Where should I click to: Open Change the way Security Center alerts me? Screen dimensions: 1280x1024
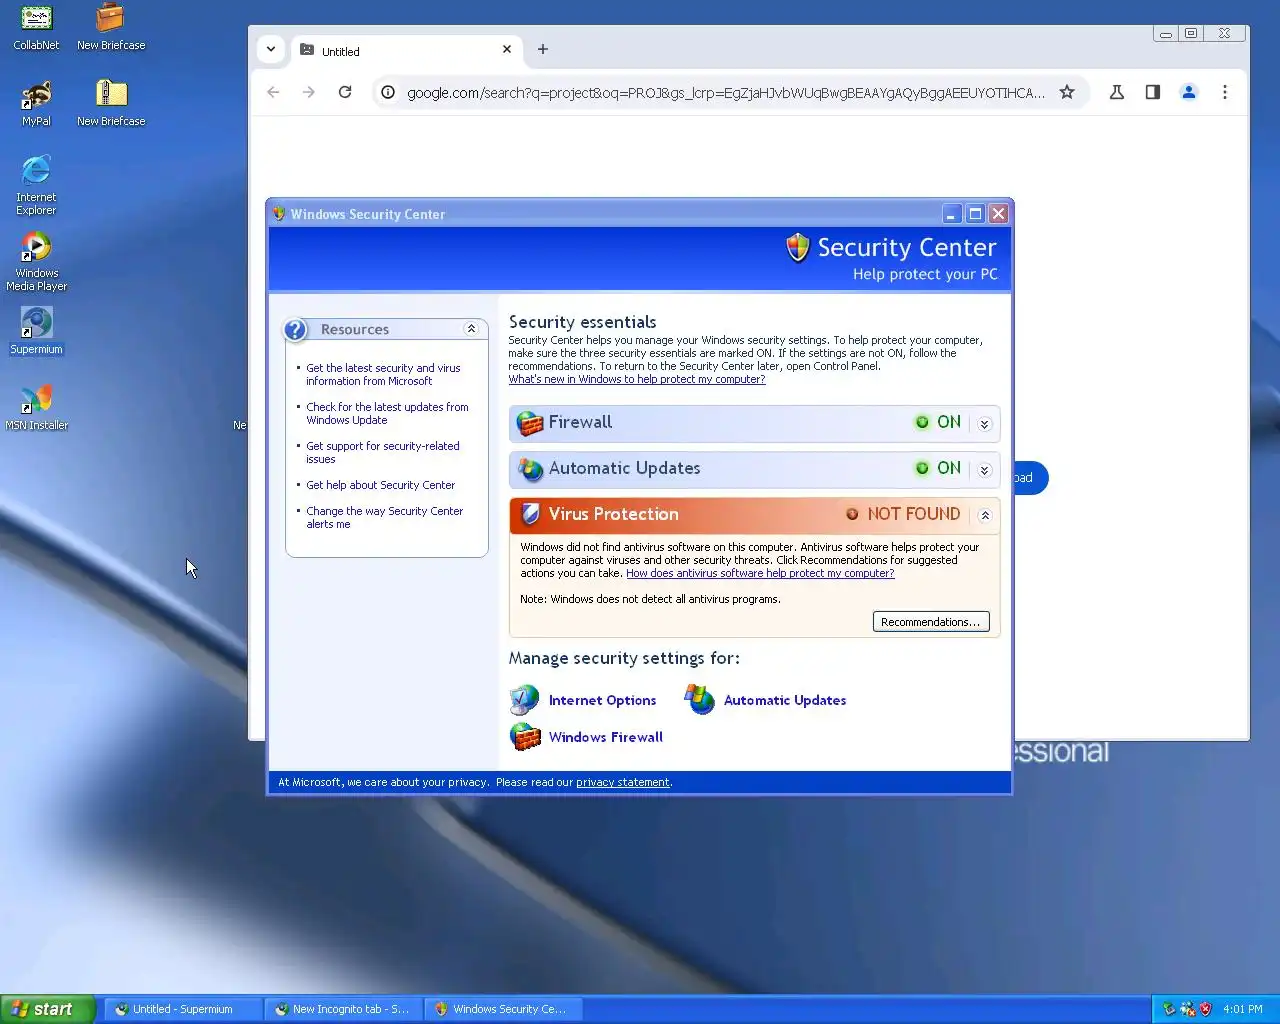pos(384,517)
